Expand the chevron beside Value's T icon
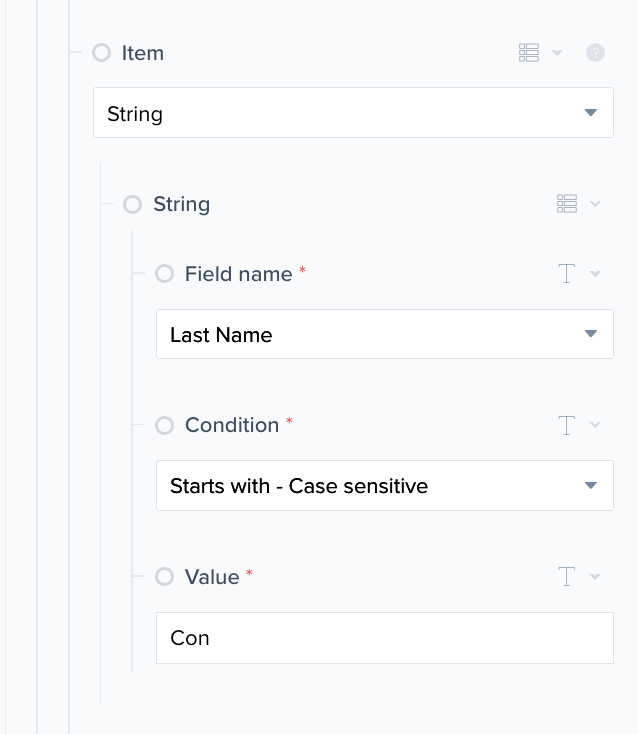This screenshot has height=734, width=638. (595, 577)
